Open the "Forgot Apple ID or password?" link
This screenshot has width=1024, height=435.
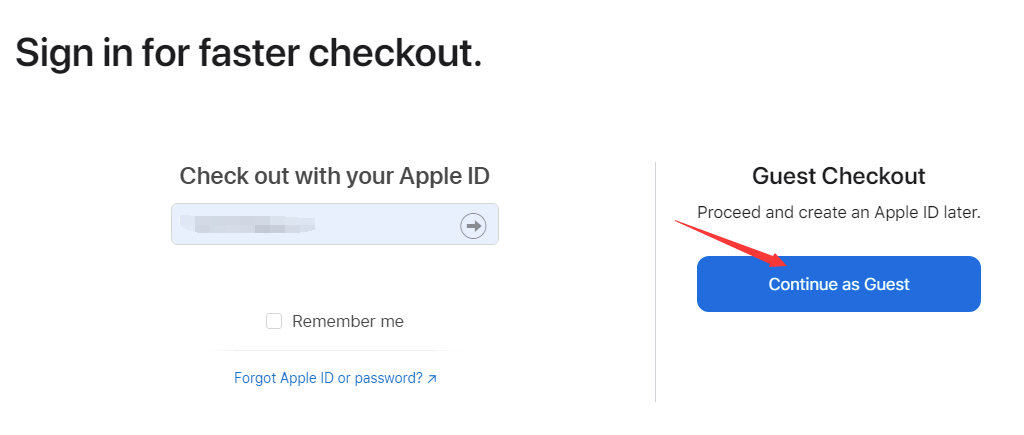328,378
